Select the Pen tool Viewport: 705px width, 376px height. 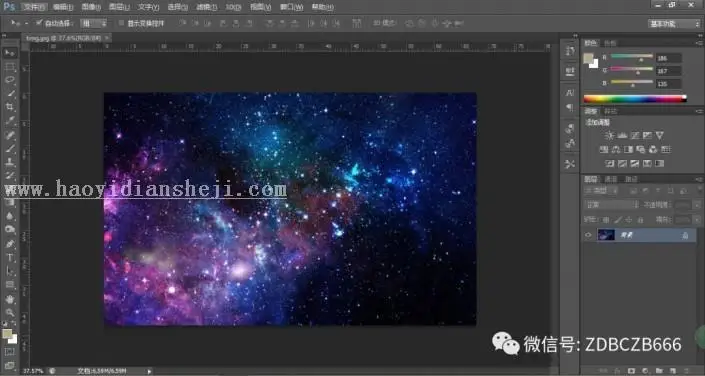pos(10,244)
